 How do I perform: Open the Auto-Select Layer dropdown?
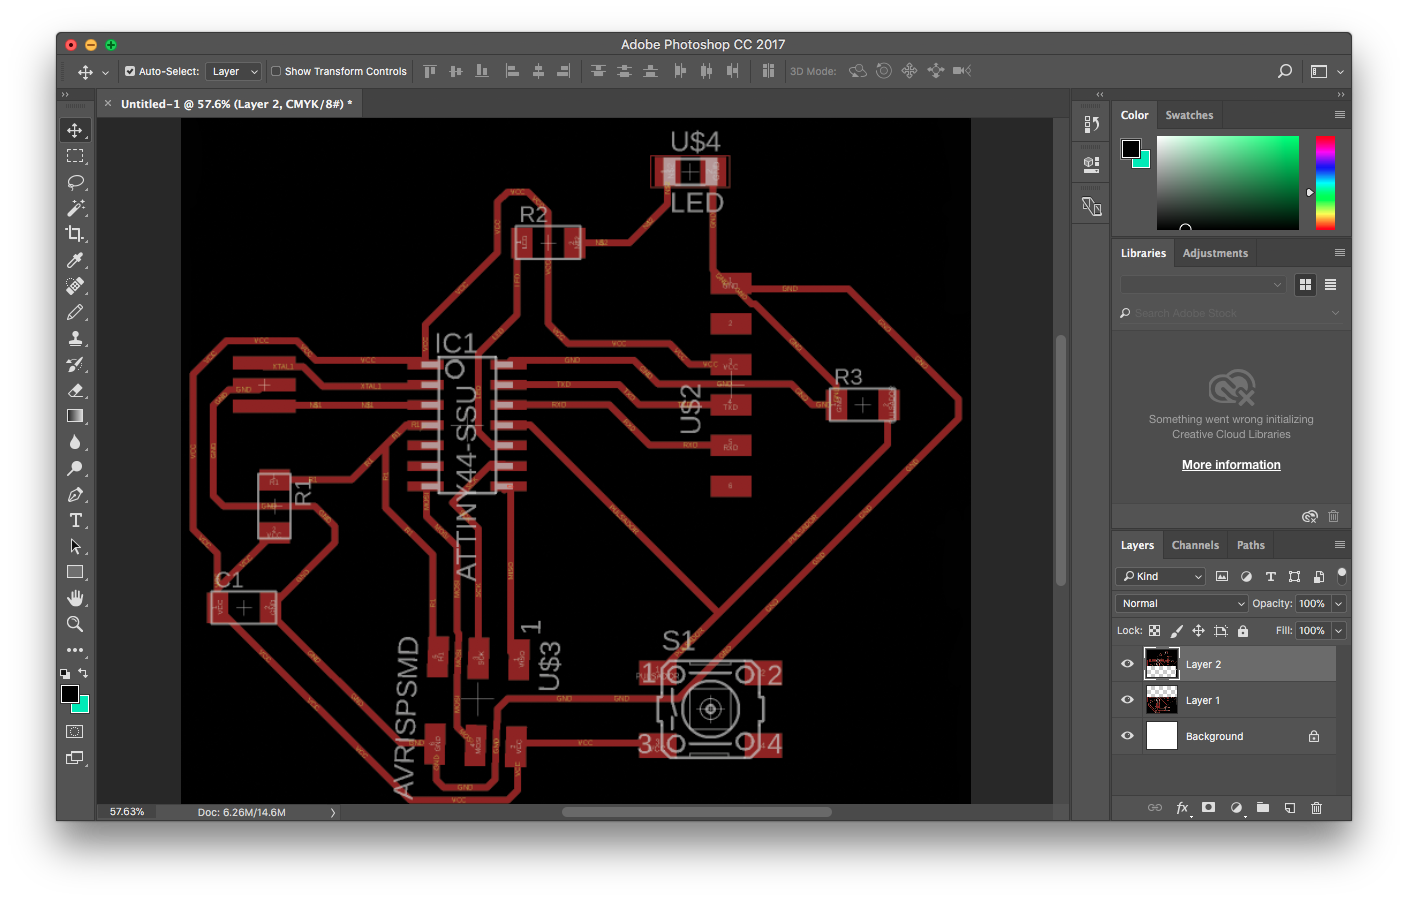click(x=234, y=72)
